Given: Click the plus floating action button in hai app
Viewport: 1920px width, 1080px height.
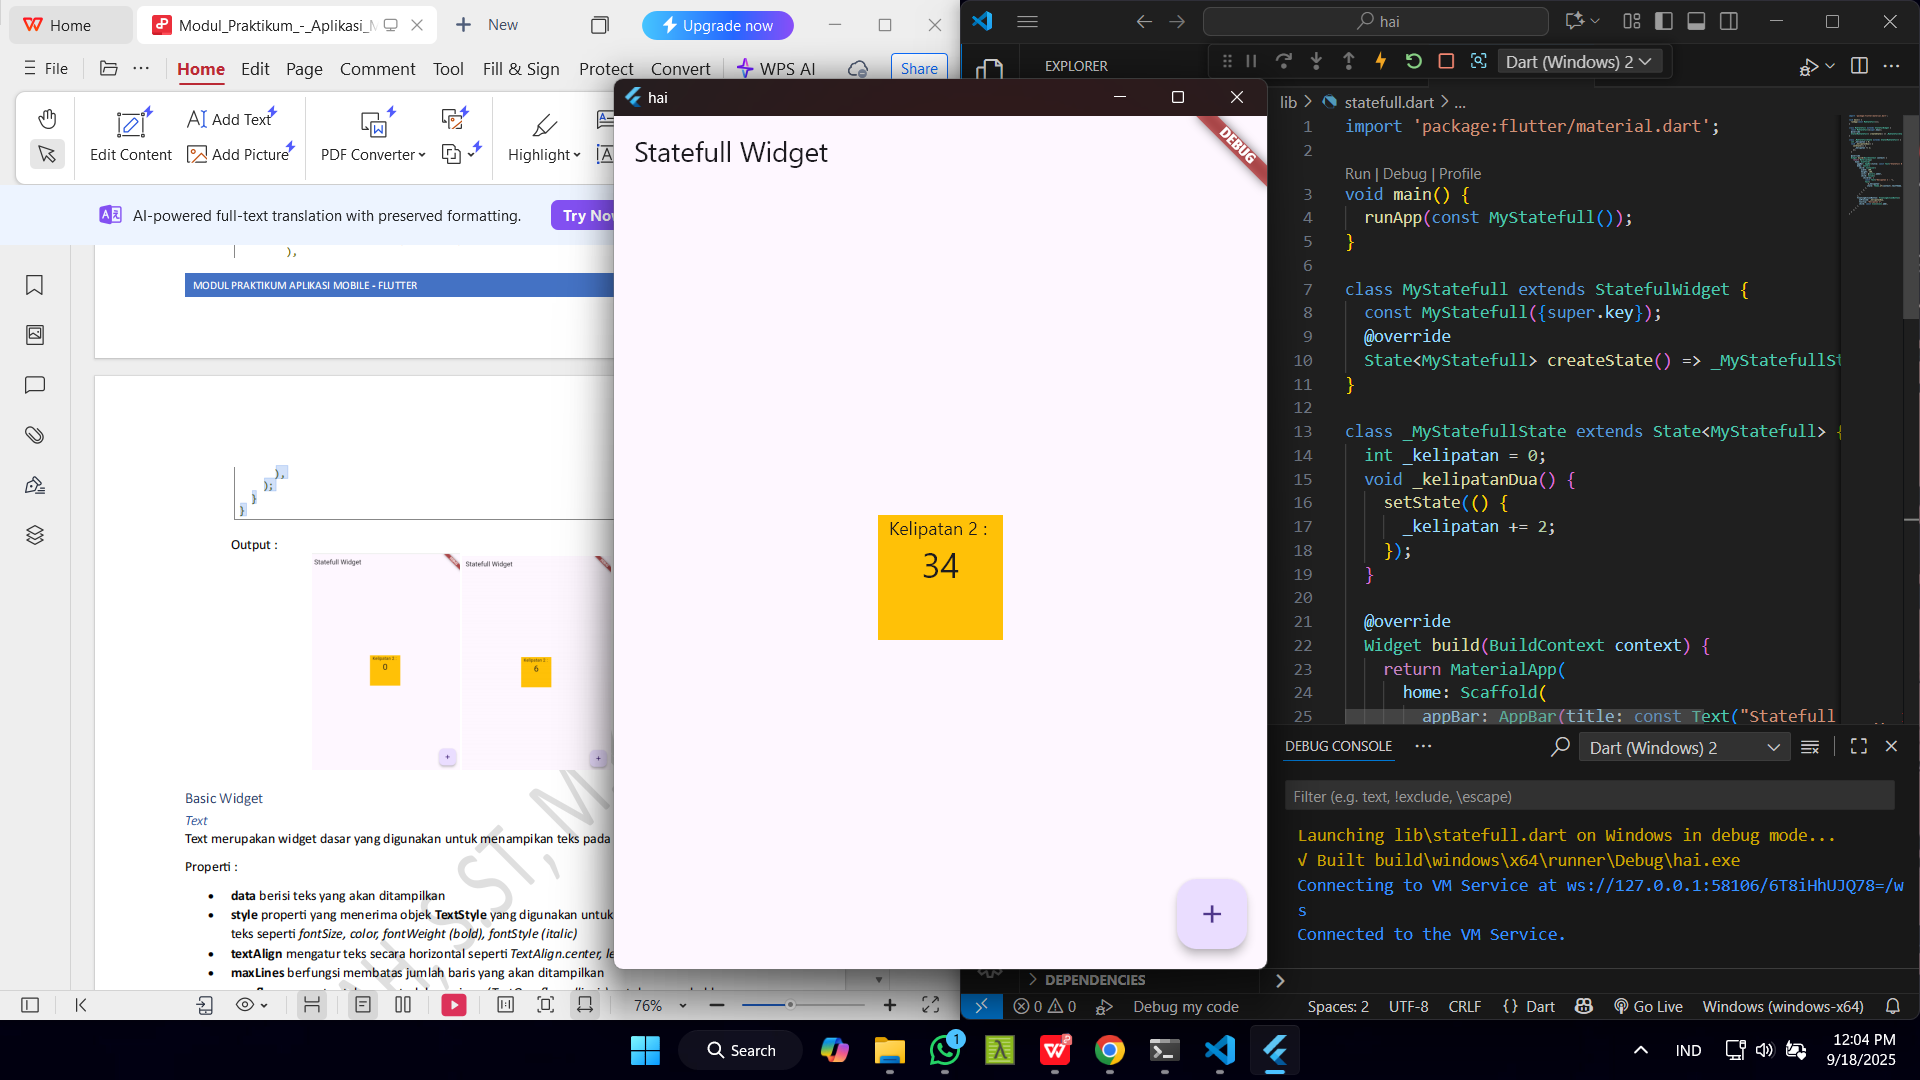Looking at the screenshot, I should tap(1211, 914).
